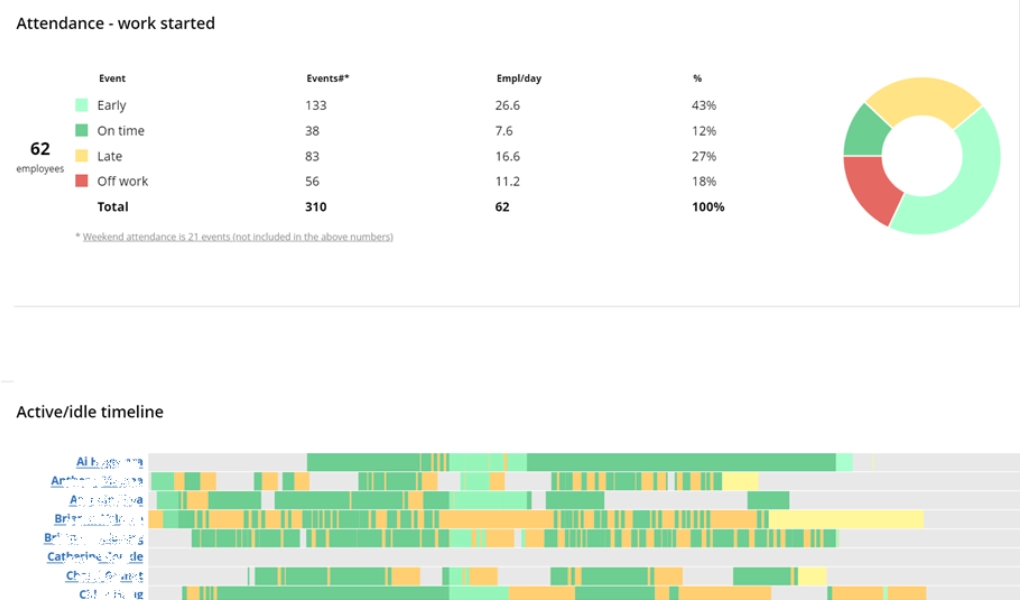The image size is (1020, 600).
Task: Click the Early legend color swatch
Action: (82, 105)
